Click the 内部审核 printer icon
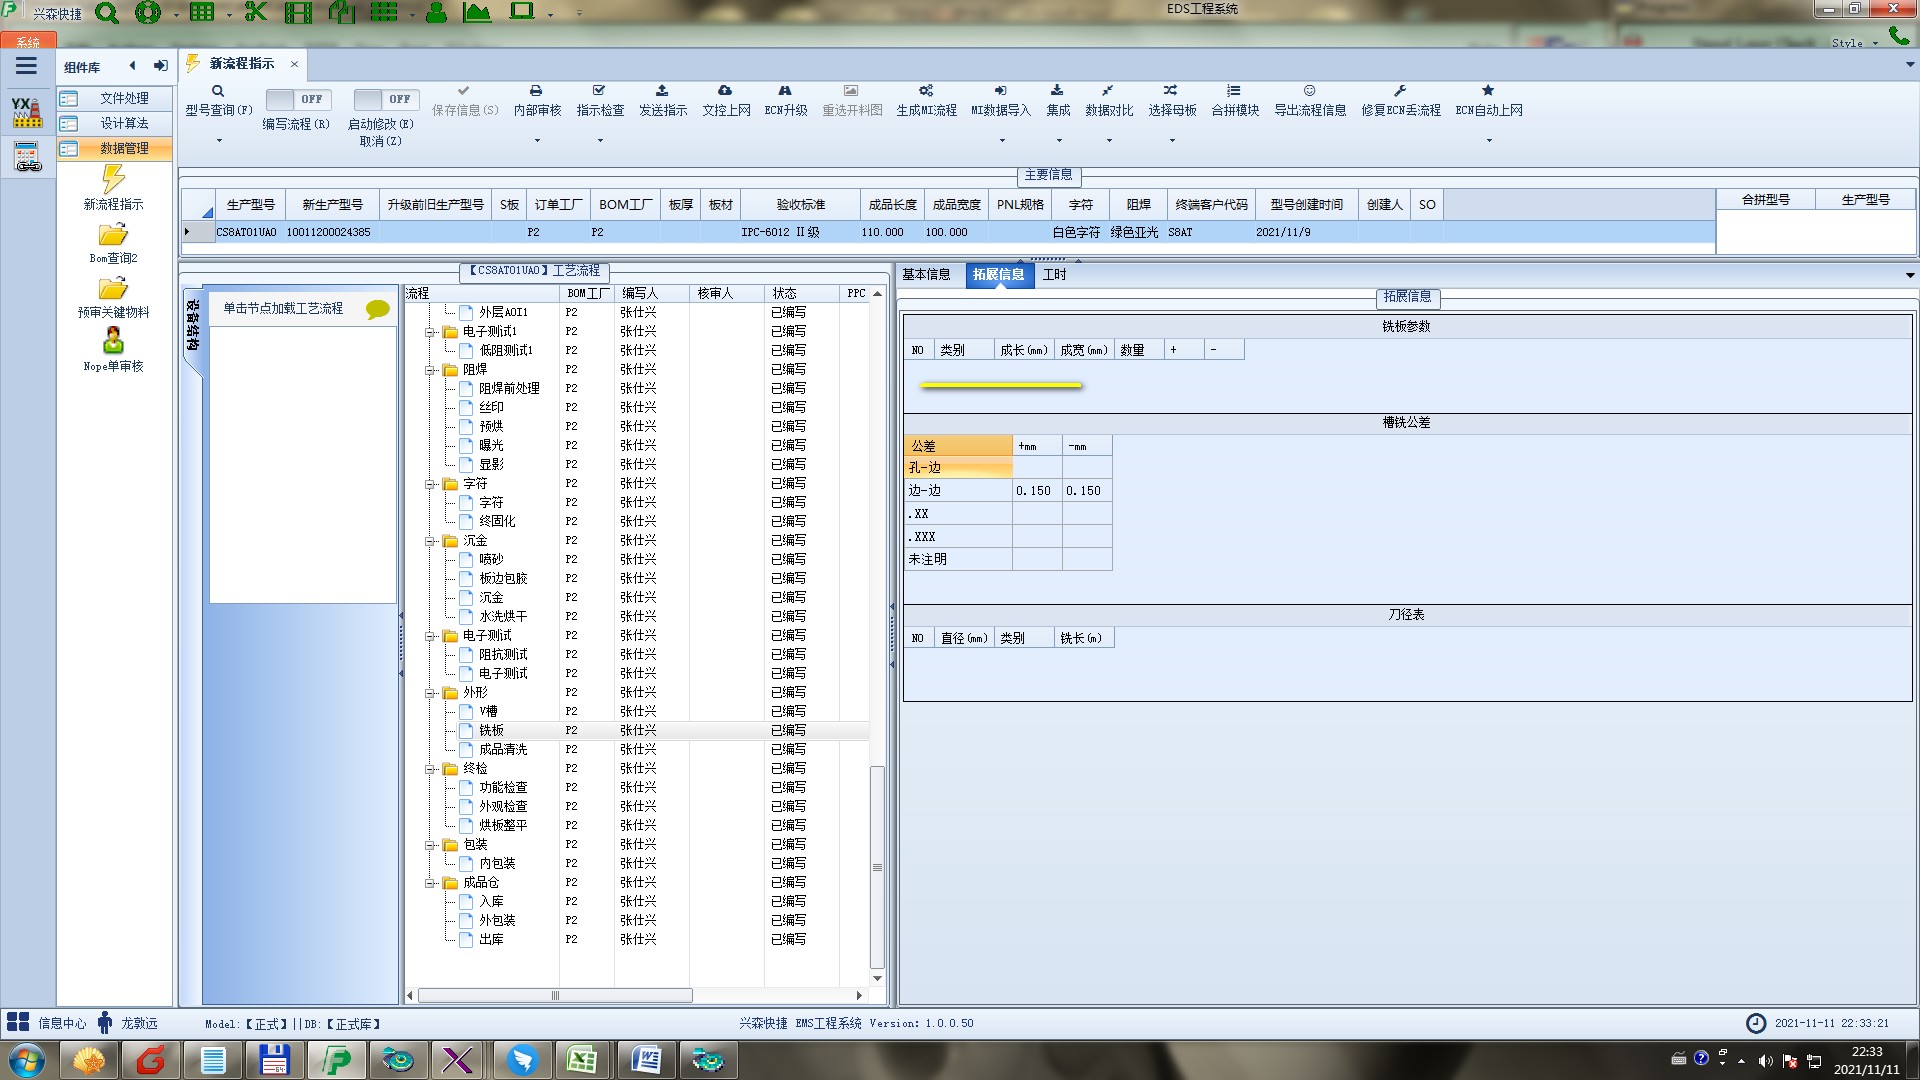 (x=536, y=91)
